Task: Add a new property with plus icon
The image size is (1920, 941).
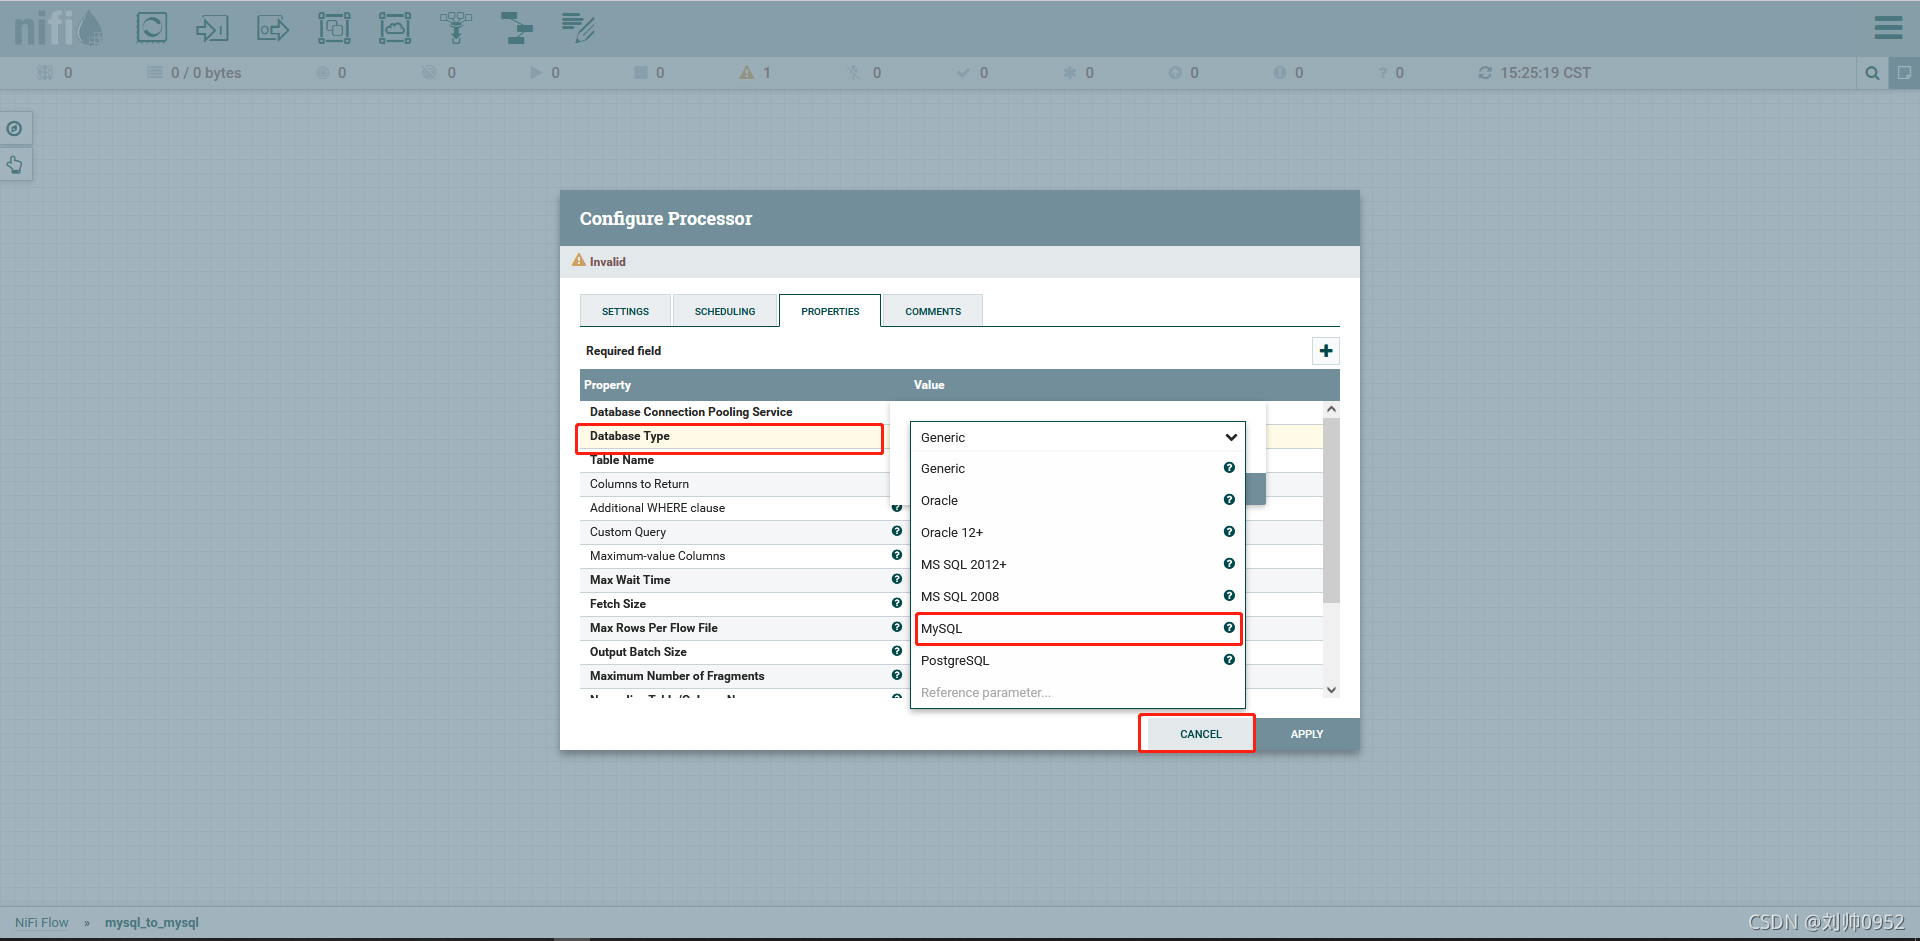Action: pyautogui.click(x=1326, y=351)
